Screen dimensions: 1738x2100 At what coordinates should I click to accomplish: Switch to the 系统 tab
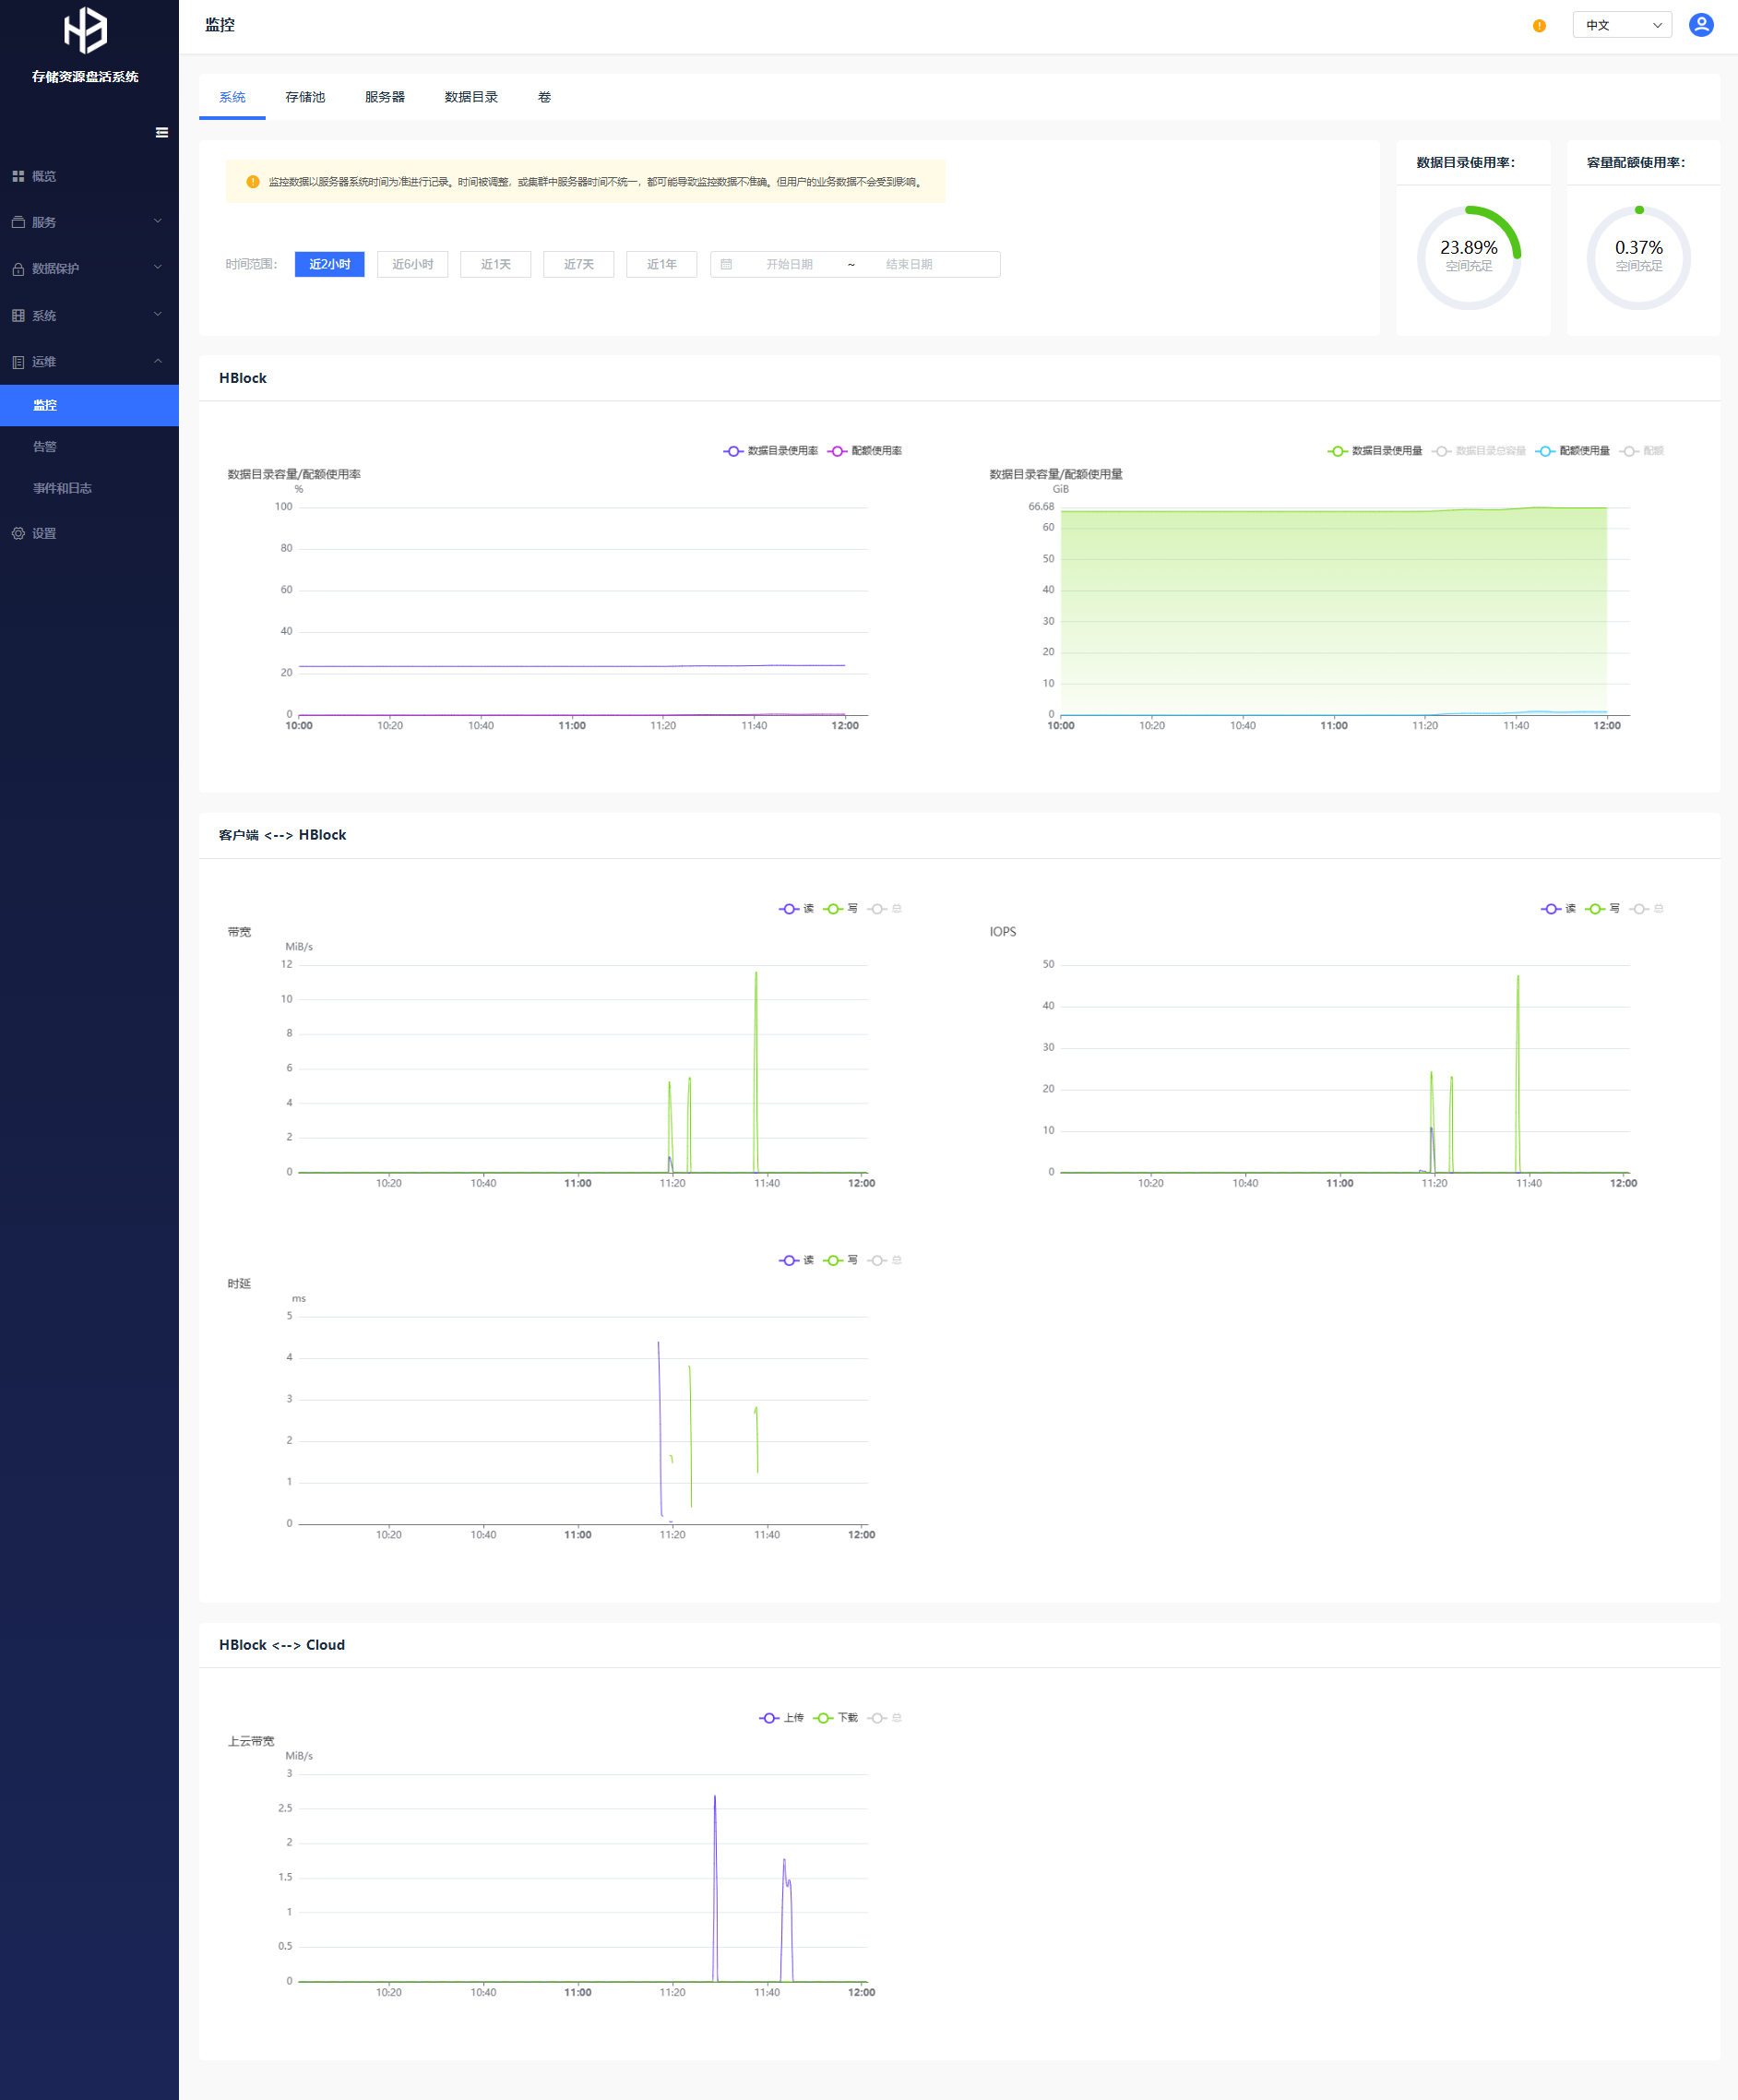232,97
